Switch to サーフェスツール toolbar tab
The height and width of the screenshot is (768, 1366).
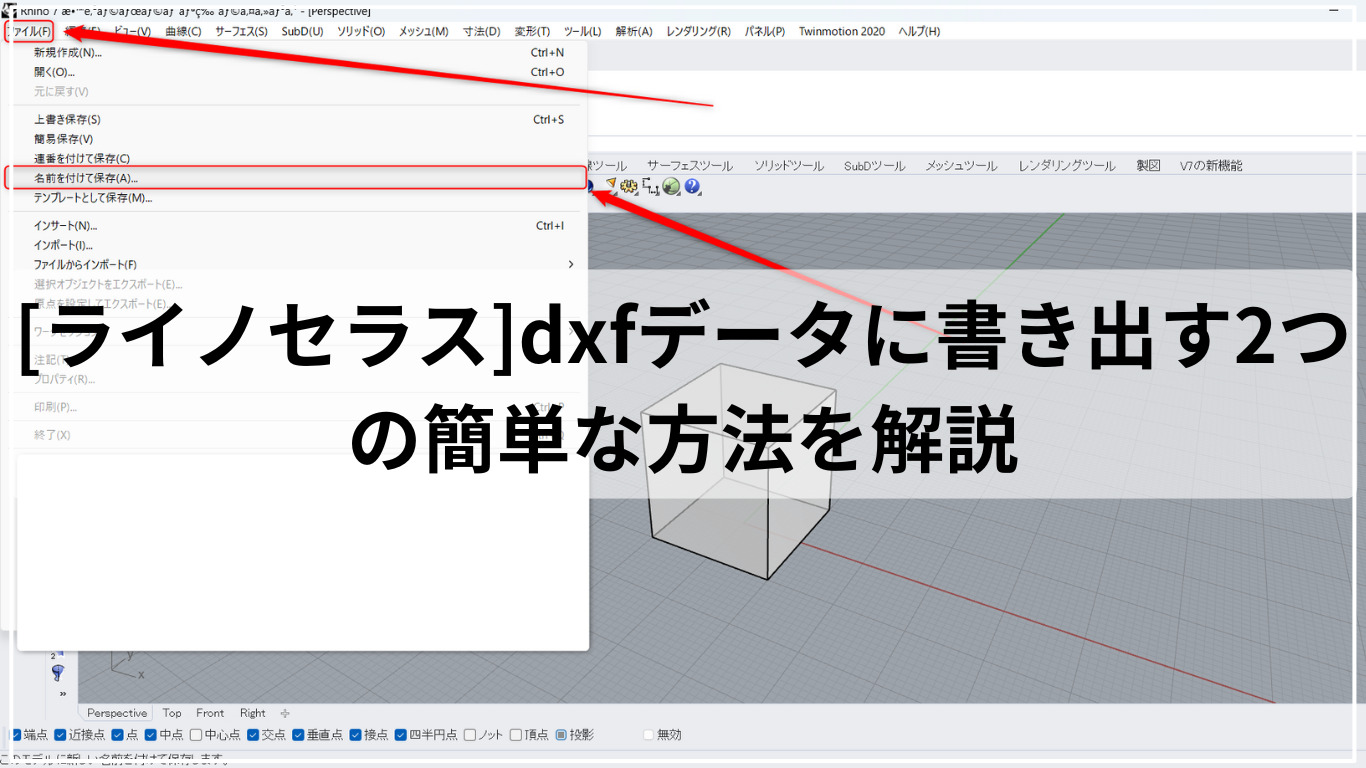(x=690, y=166)
